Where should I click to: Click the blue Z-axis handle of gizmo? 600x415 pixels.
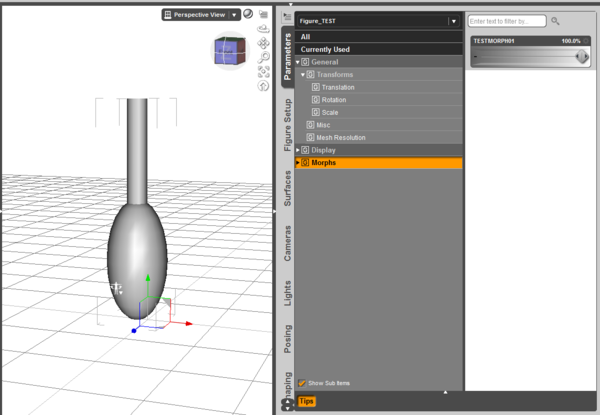[134, 330]
